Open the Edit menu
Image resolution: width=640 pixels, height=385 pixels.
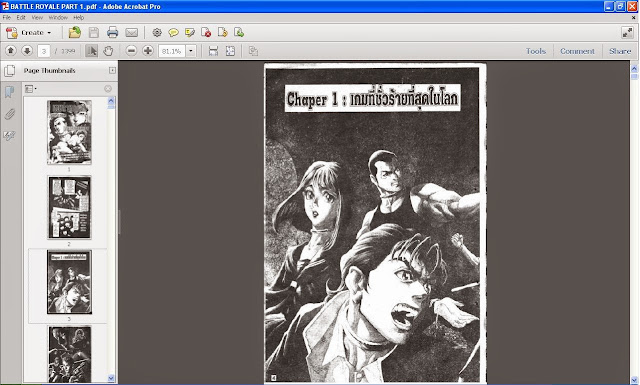coord(21,18)
